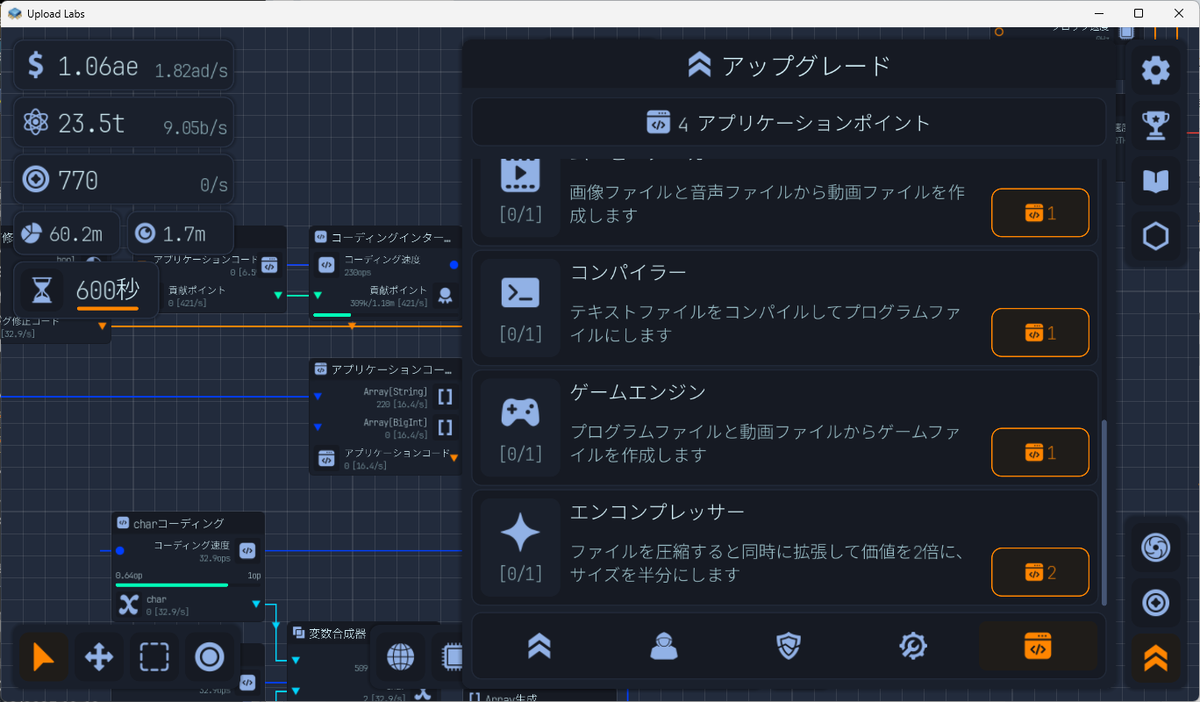Click the compiler terminal prompt icon
Screen dimensions: 1200x702
click(520, 293)
